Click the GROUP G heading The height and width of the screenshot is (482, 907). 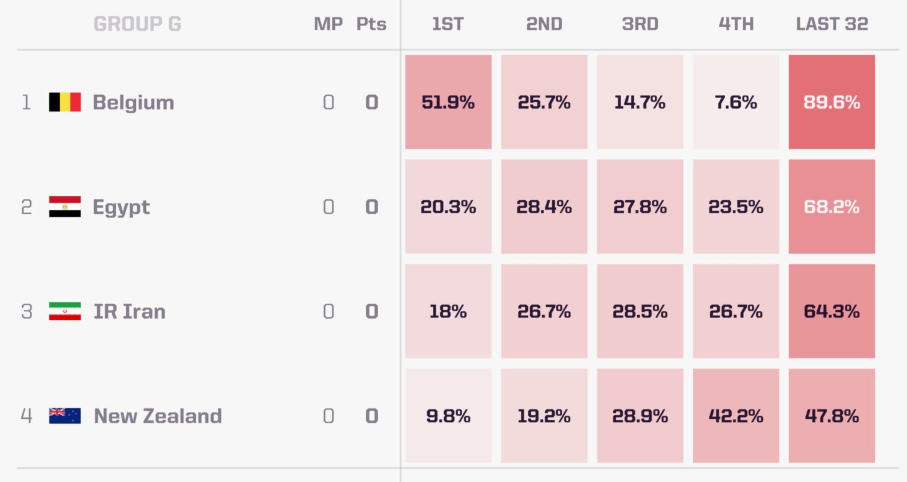click(x=138, y=24)
